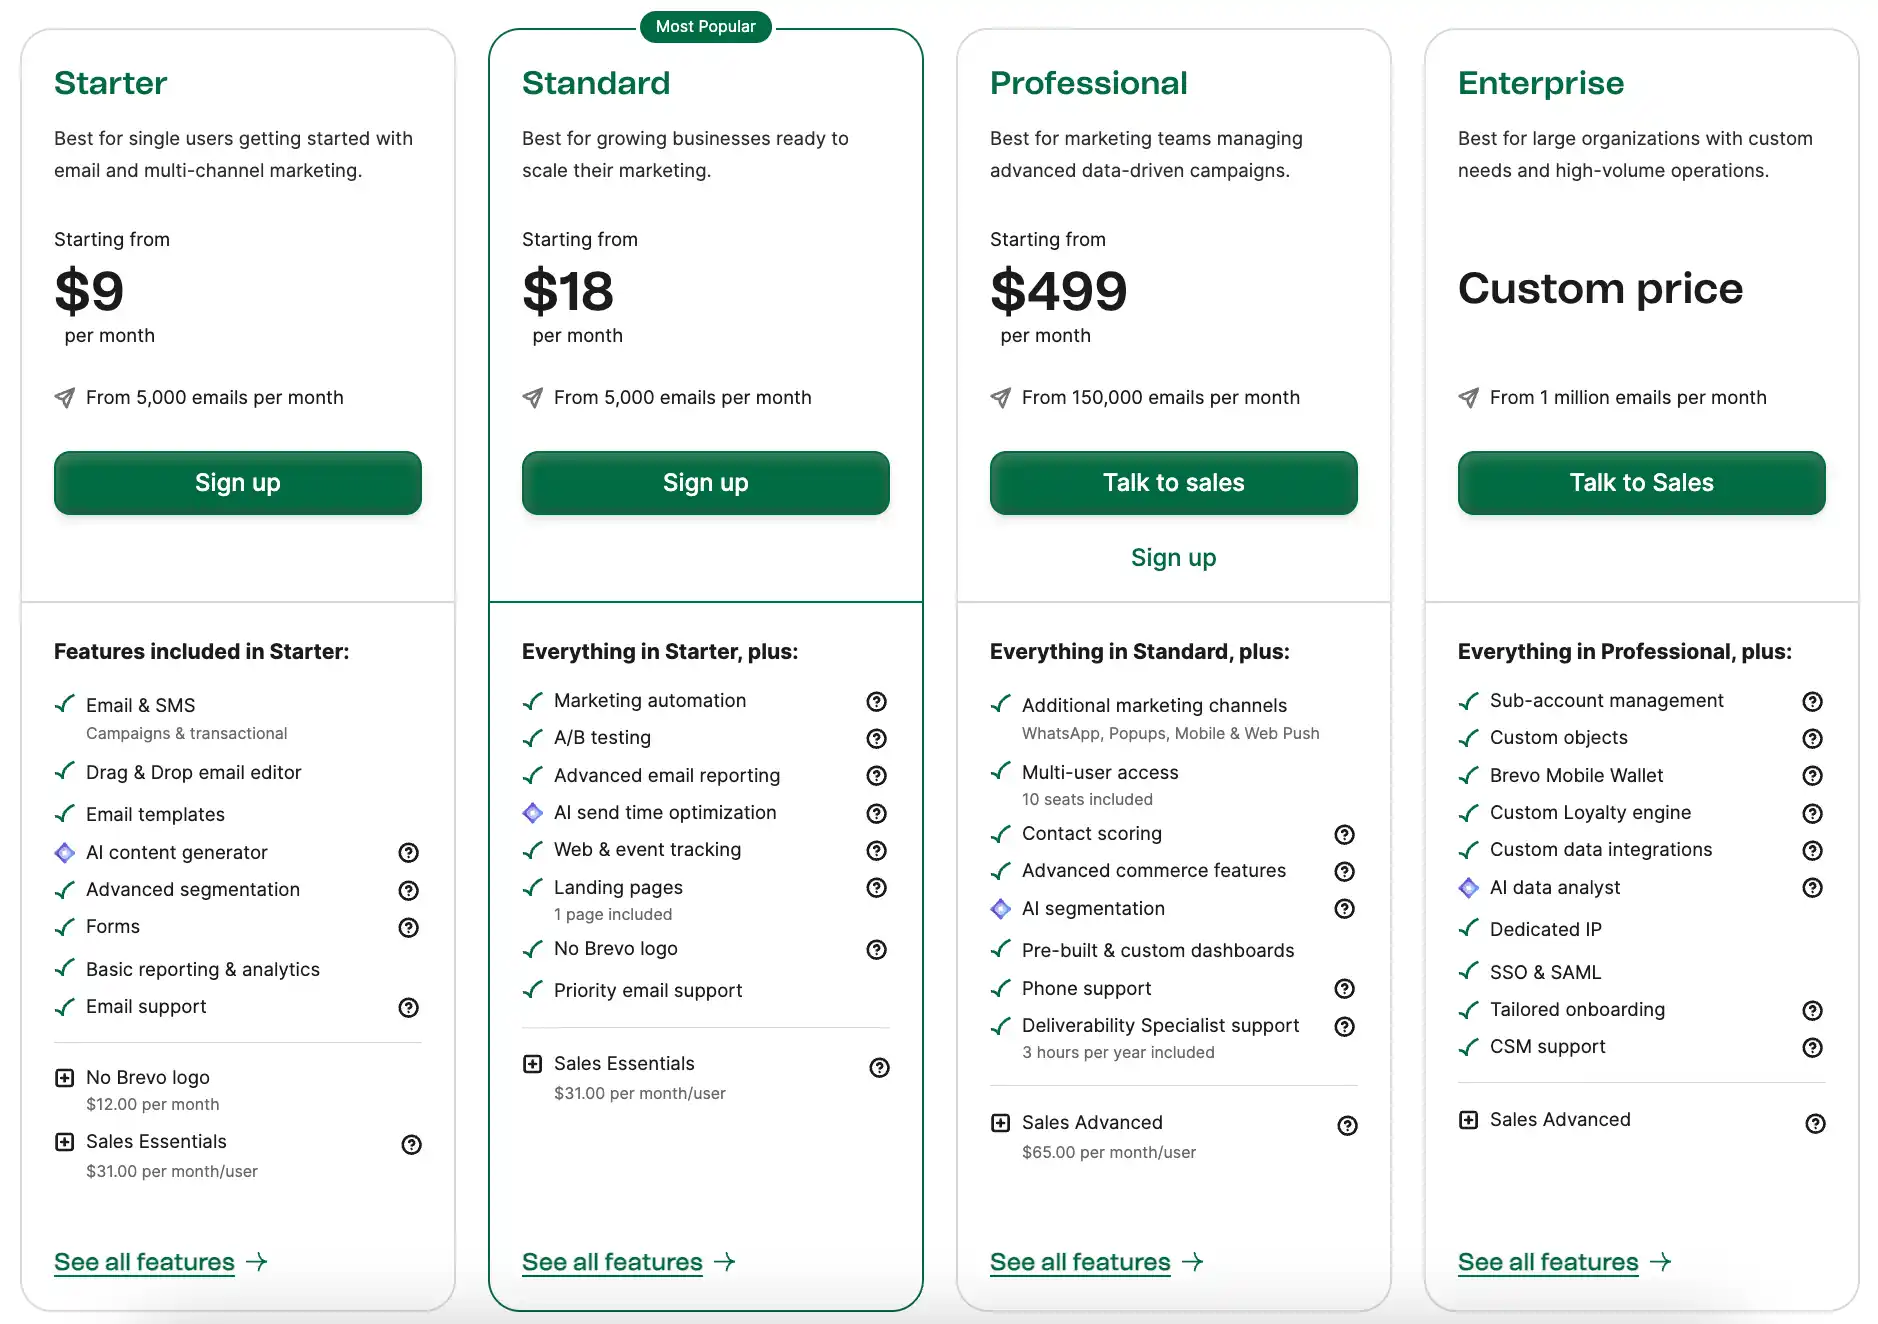Viewport: 1878px width, 1324px height.
Task: Click help icon next to A/B testing
Action: [x=876, y=738]
